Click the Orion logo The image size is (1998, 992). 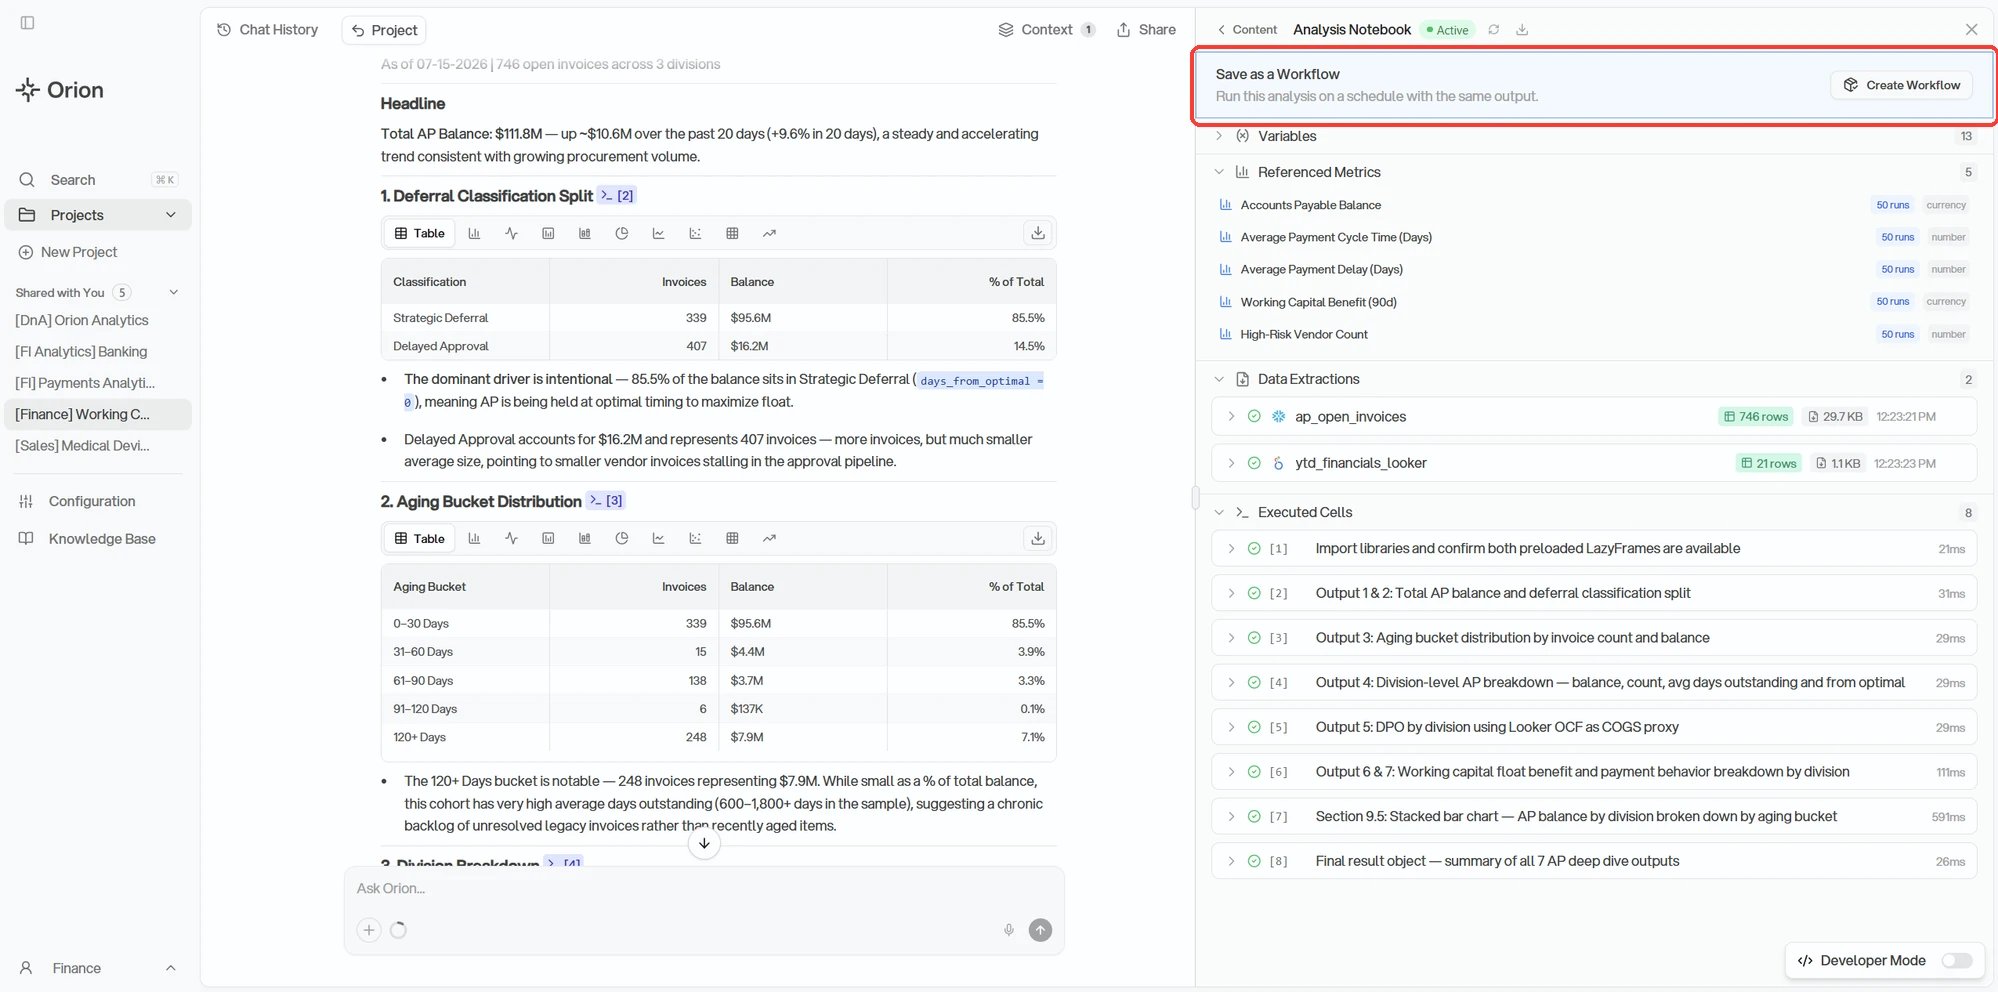(60, 90)
